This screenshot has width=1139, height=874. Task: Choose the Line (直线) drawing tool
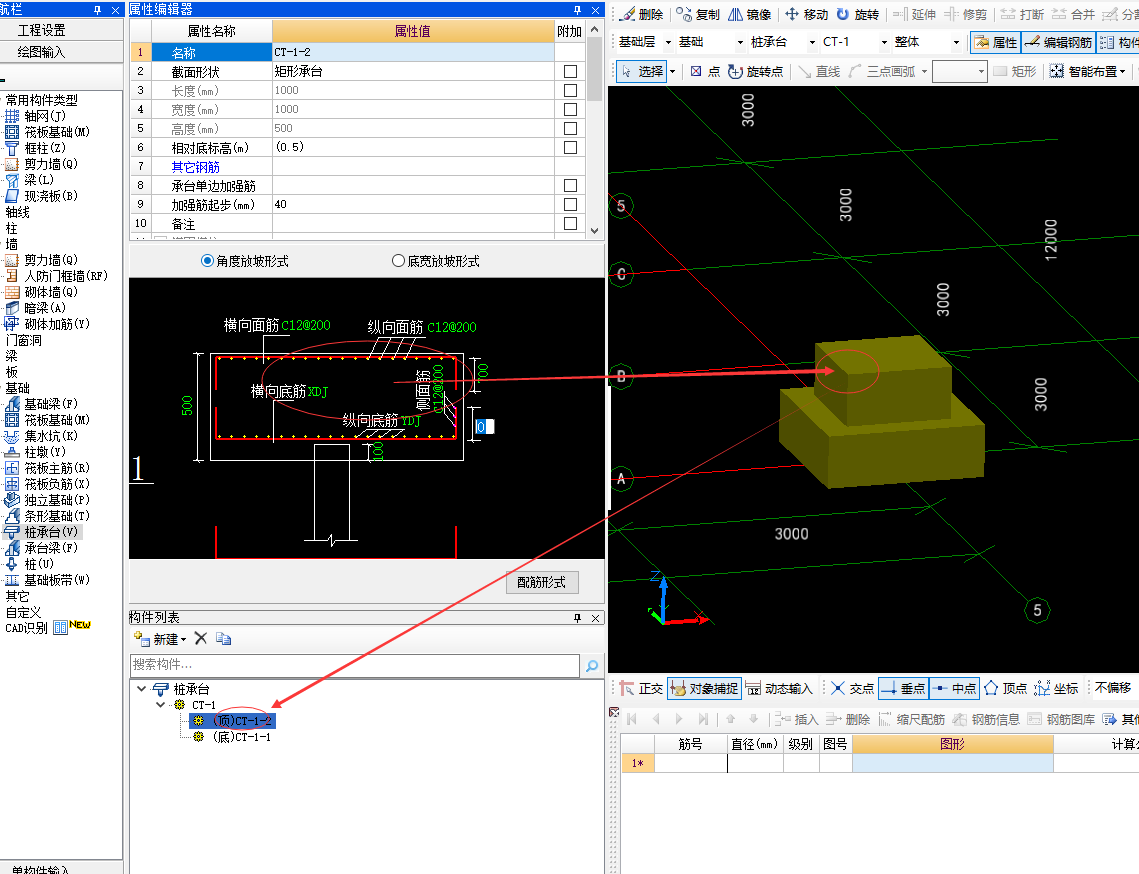pos(819,71)
